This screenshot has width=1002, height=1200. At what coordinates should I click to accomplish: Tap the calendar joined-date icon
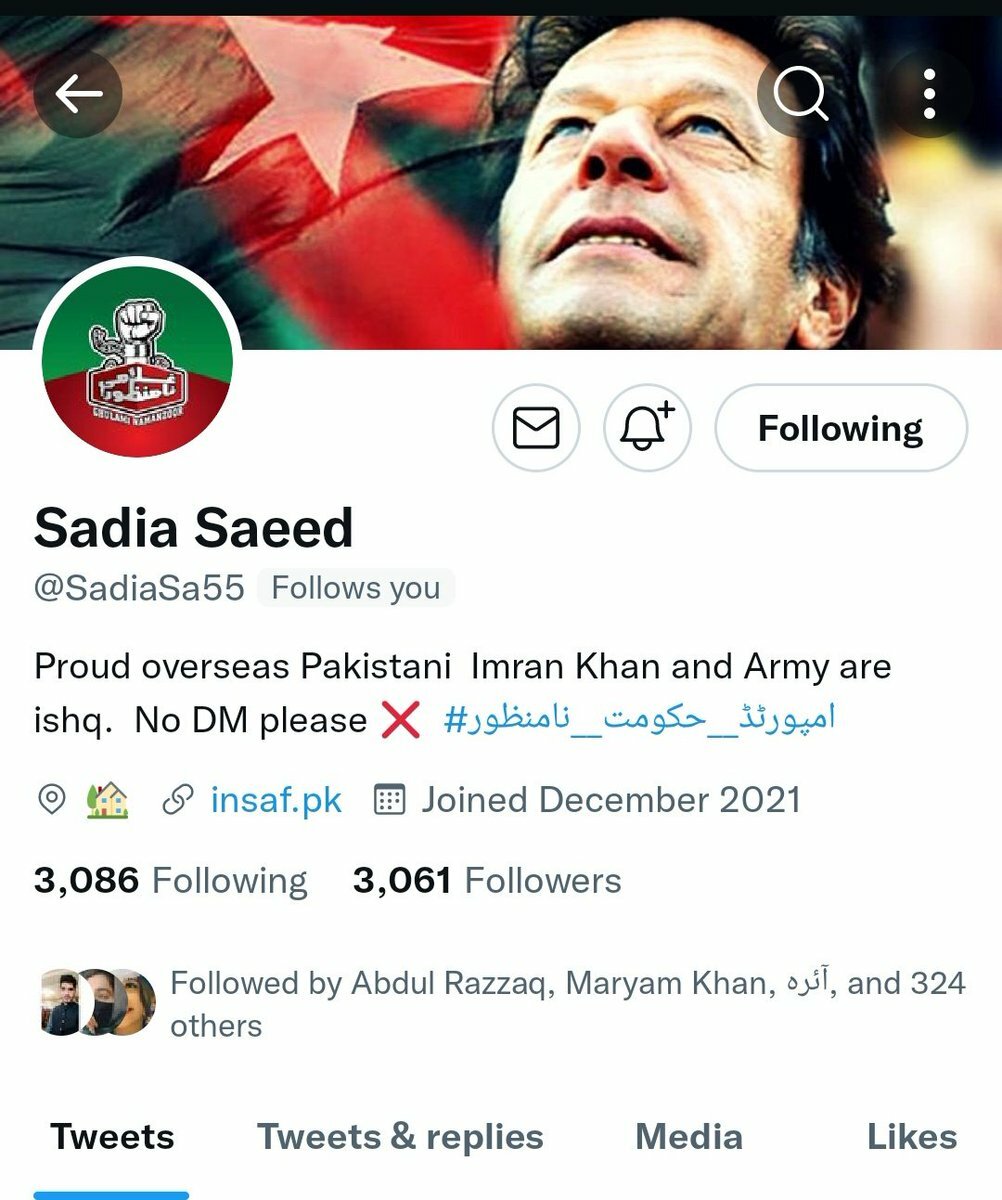click(388, 800)
